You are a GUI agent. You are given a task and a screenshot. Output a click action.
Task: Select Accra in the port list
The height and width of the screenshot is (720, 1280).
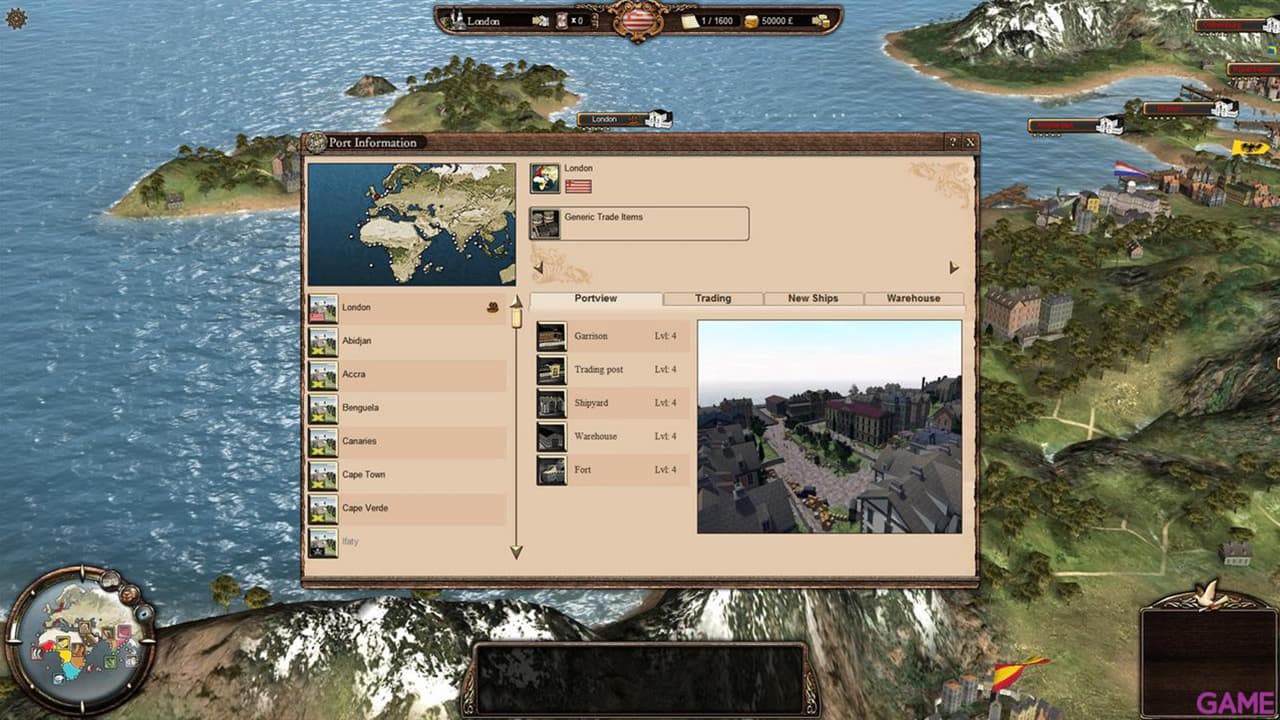click(x=407, y=375)
